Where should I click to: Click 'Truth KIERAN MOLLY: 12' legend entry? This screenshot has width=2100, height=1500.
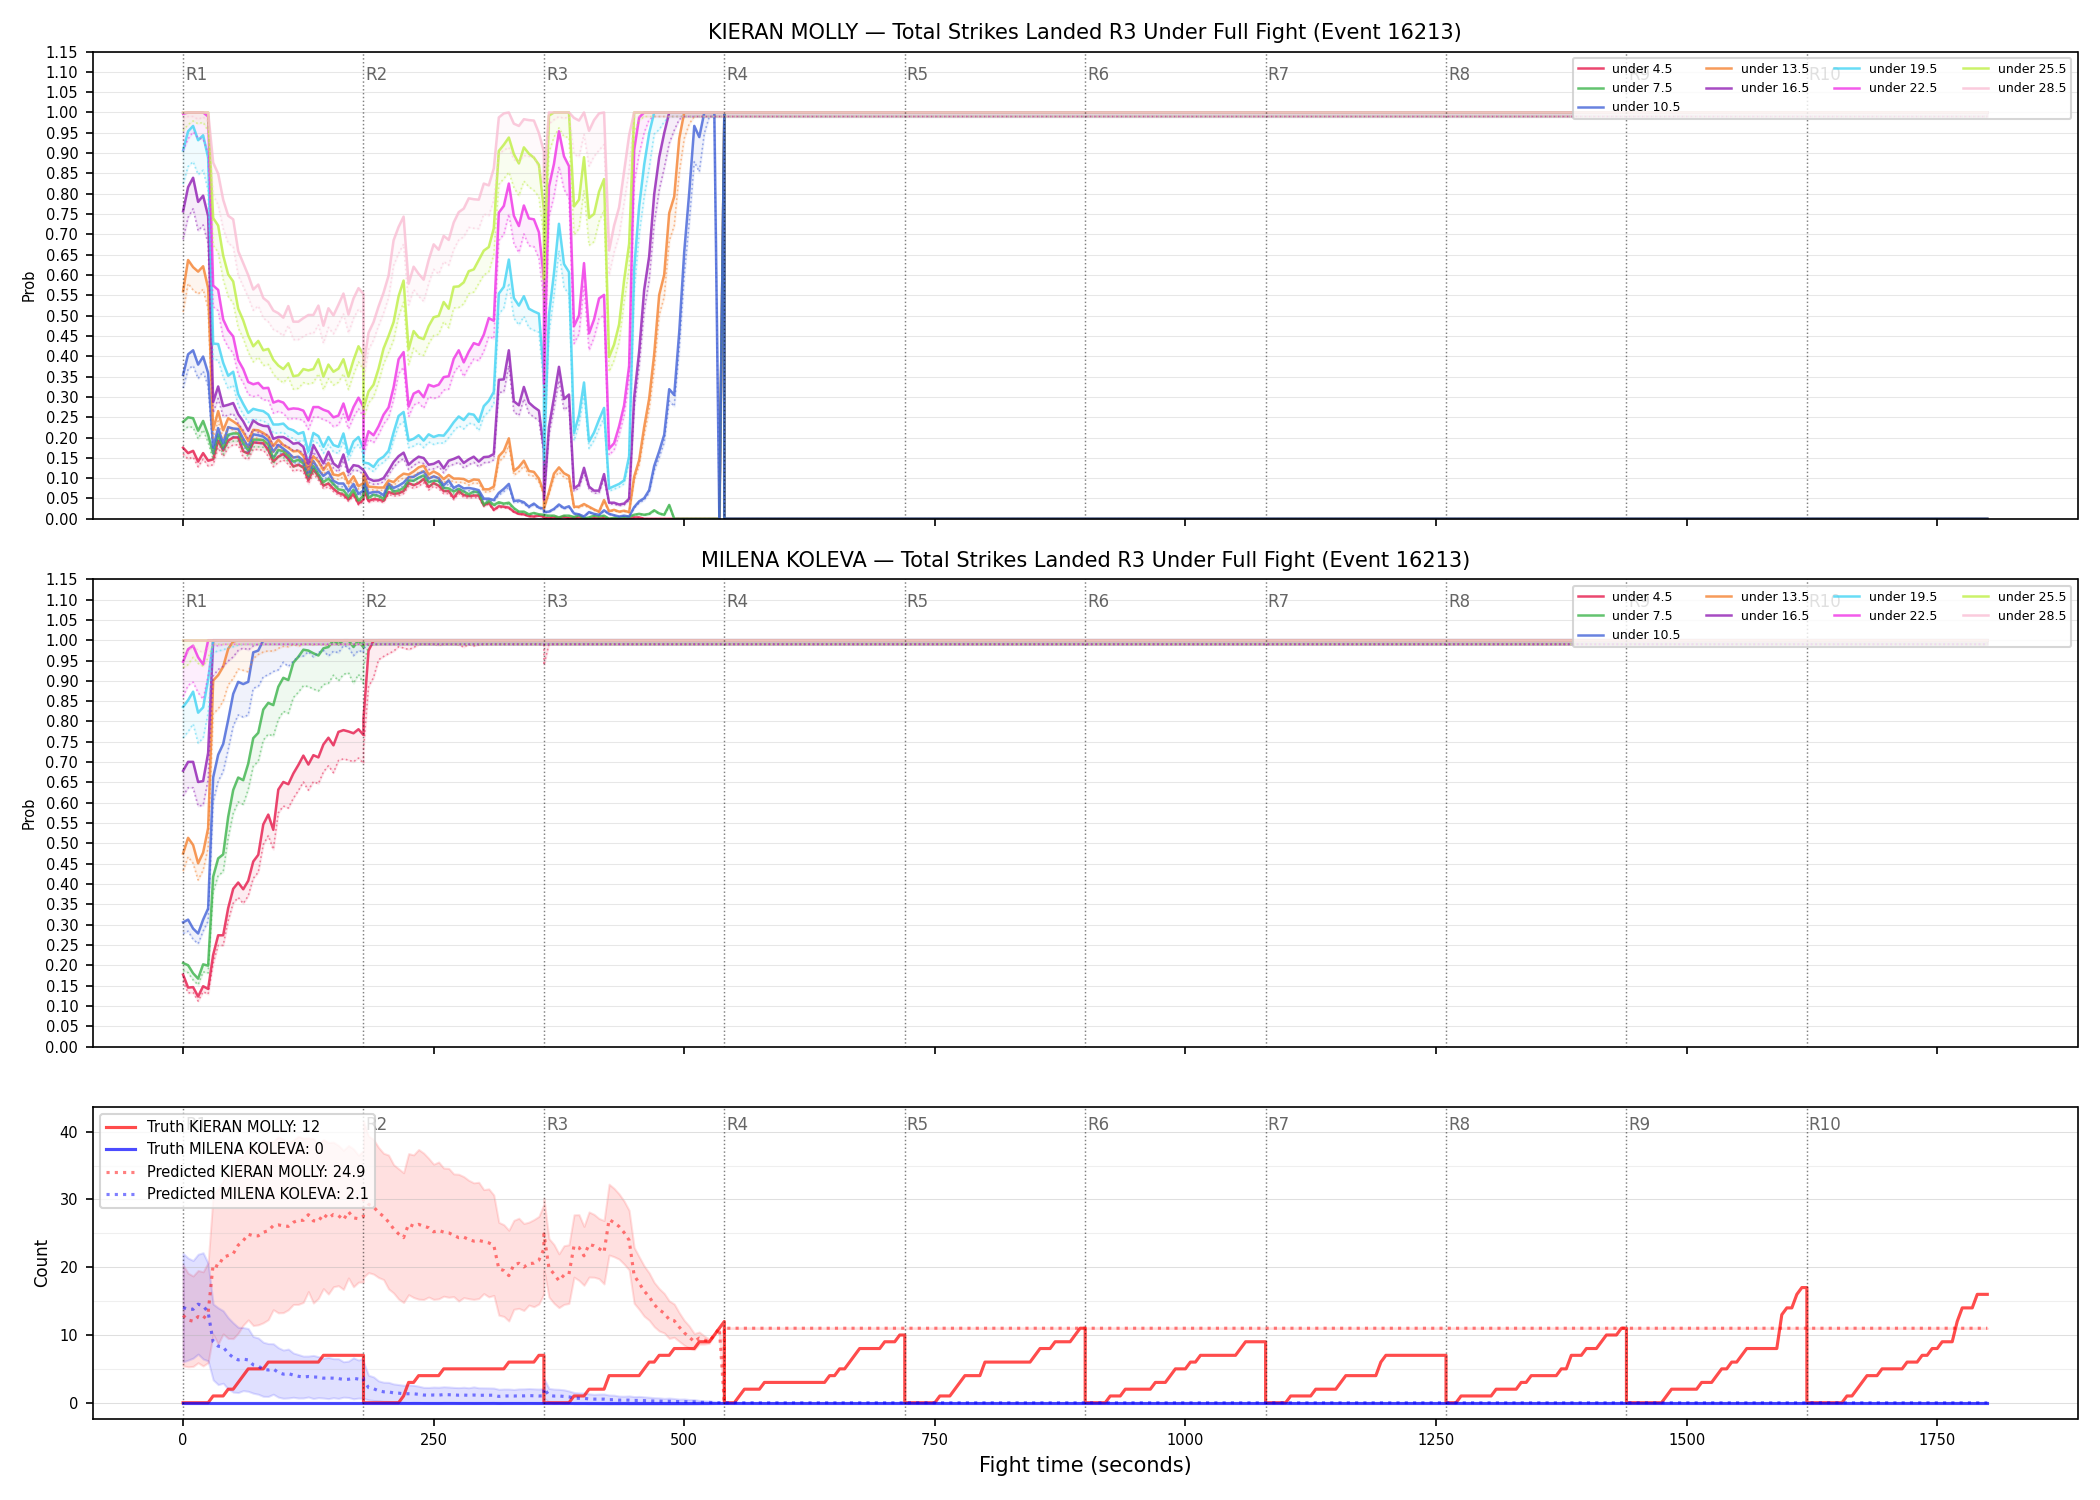pyautogui.click(x=212, y=1126)
